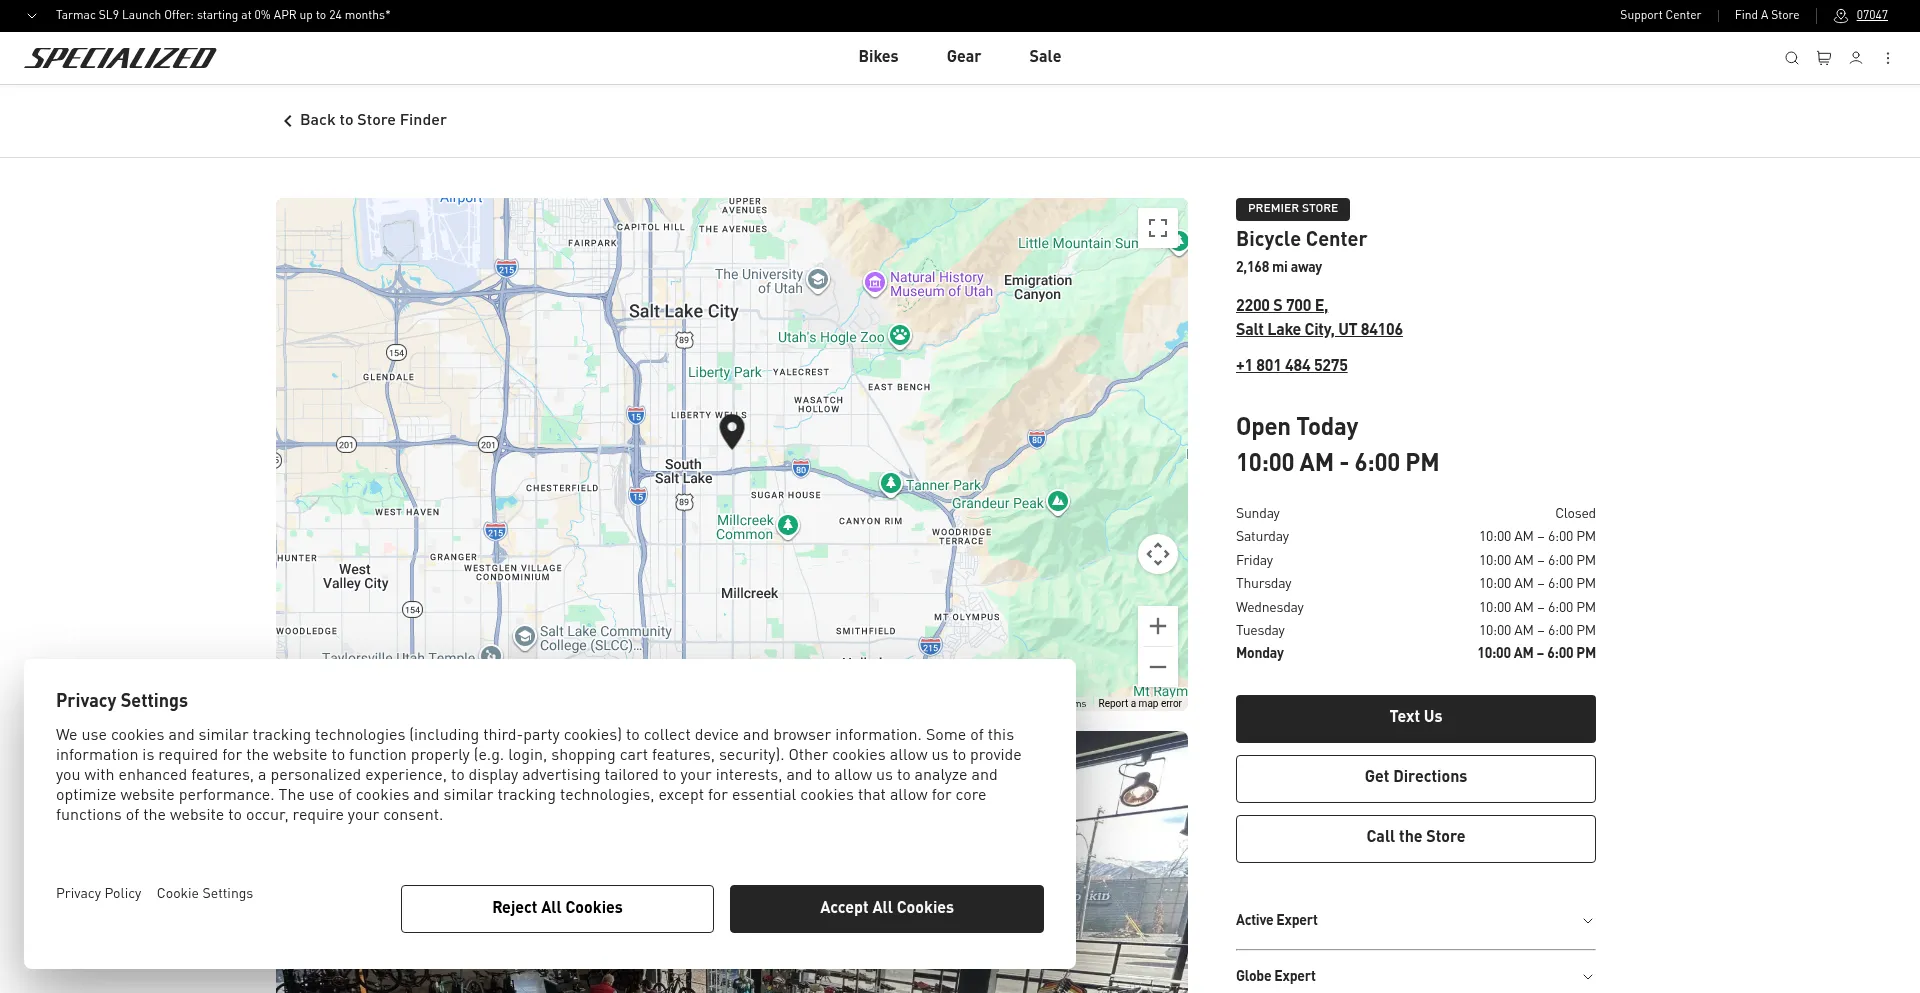Click Tanner Park map marker
Image resolution: width=1920 pixels, height=993 pixels.
(x=890, y=483)
